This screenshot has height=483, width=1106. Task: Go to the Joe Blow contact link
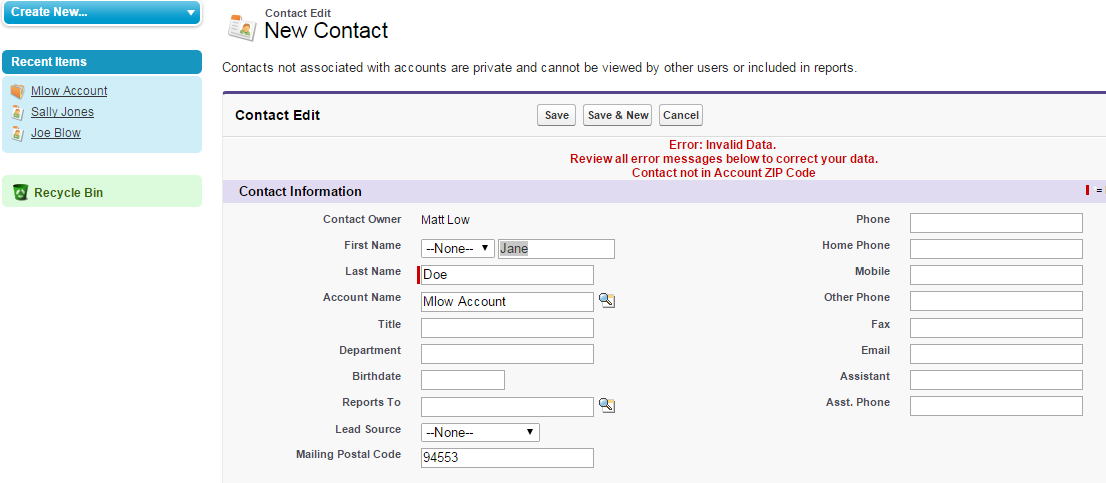pyautogui.click(x=56, y=133)
